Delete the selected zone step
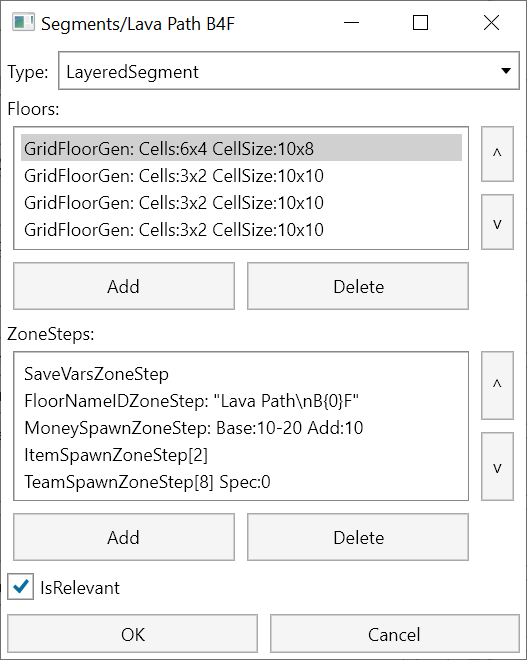 [x=358, y=537]
